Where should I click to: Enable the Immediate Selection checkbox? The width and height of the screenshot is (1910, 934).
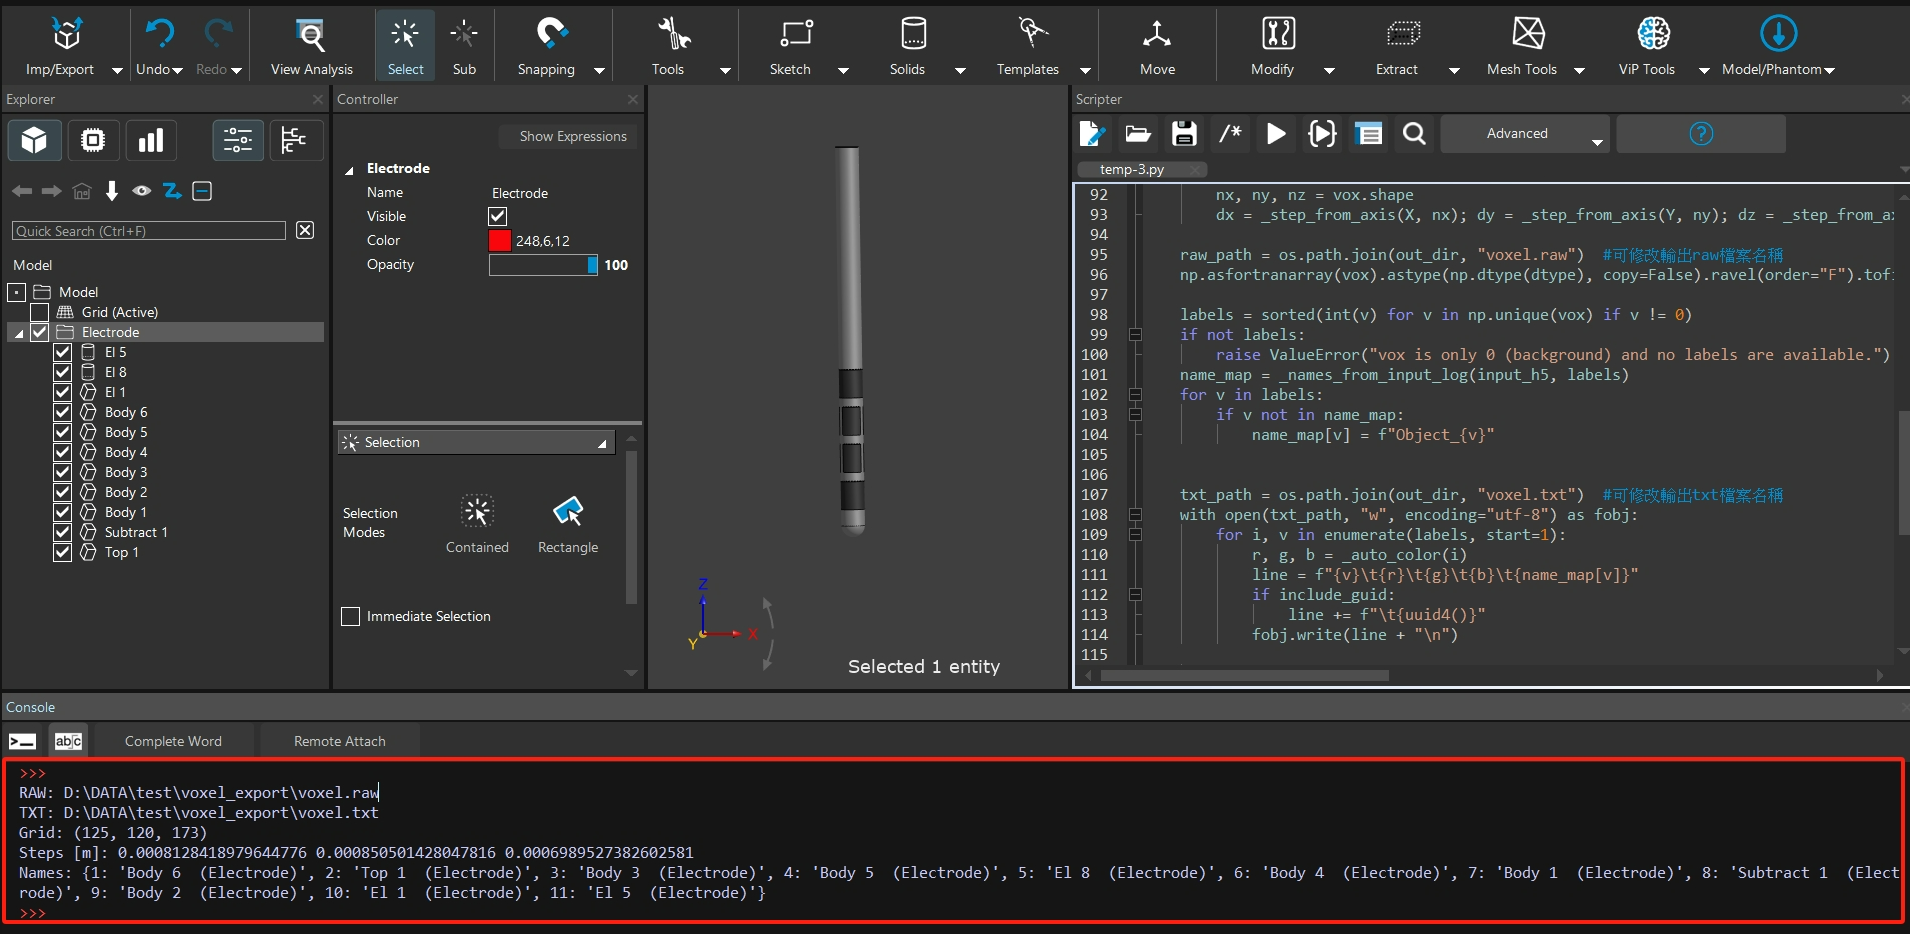click(351, 617)
